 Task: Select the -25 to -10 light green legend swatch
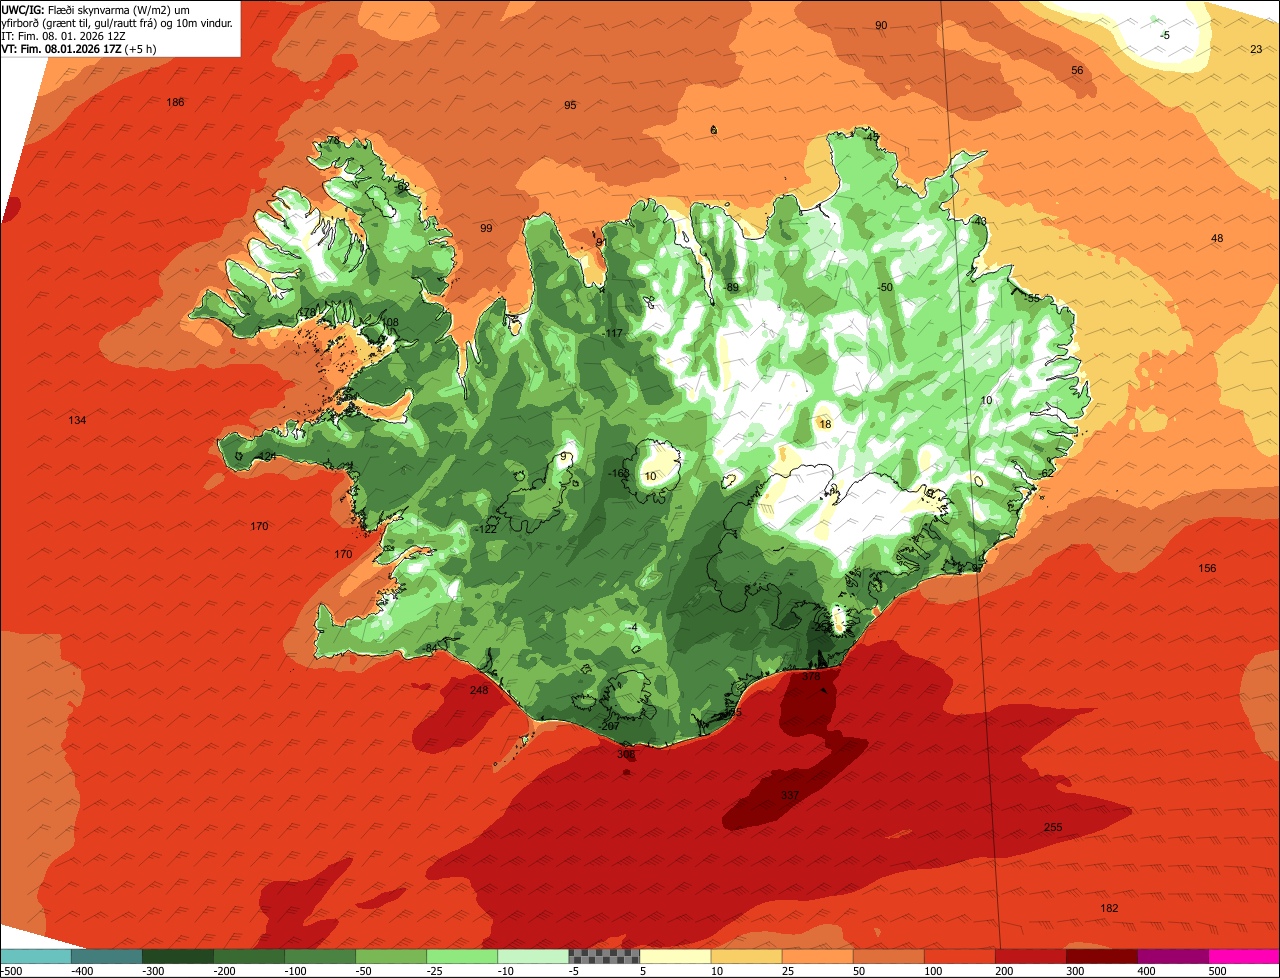[x=461, y=956]
